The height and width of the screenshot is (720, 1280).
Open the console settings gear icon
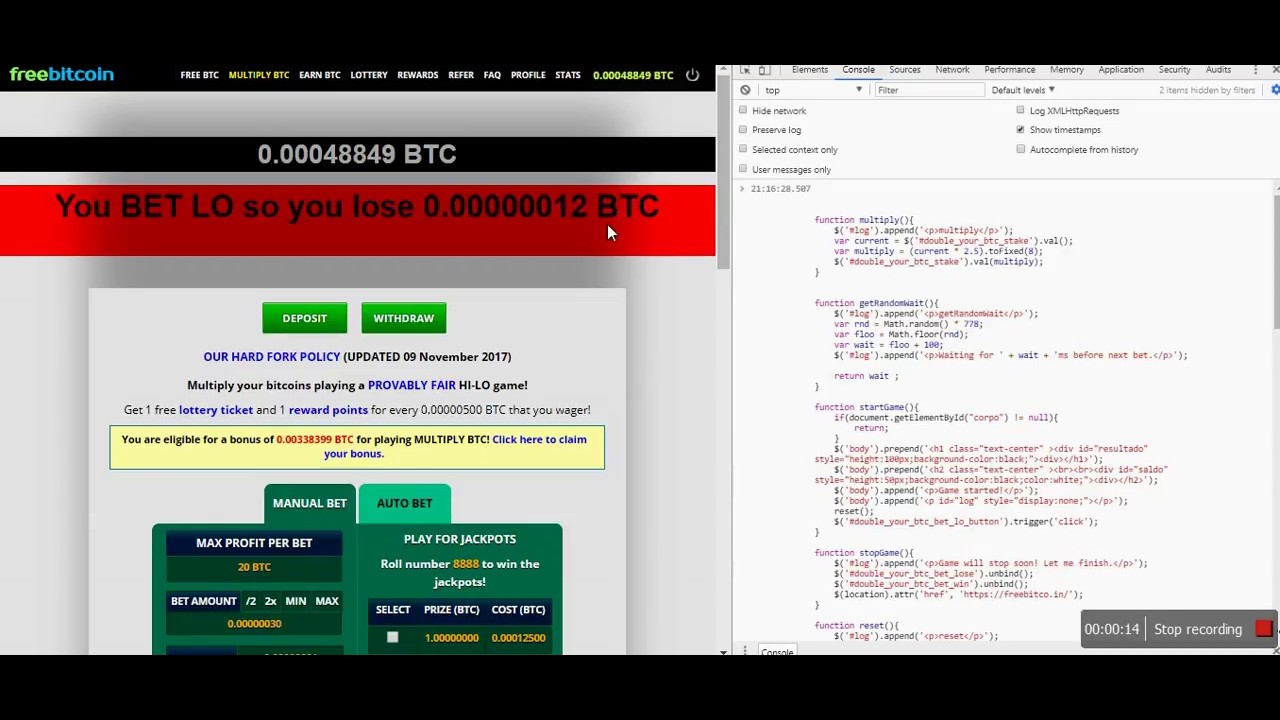(1275, 90)
